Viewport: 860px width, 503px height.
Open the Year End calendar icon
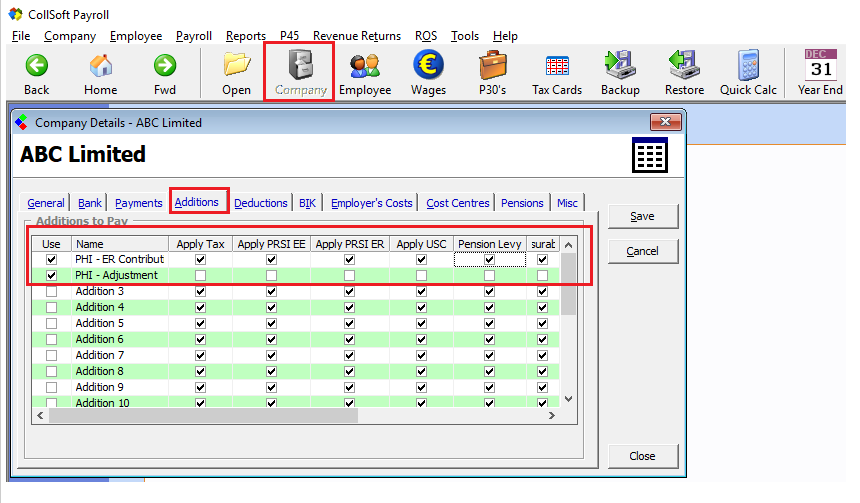tap(821, 66)
